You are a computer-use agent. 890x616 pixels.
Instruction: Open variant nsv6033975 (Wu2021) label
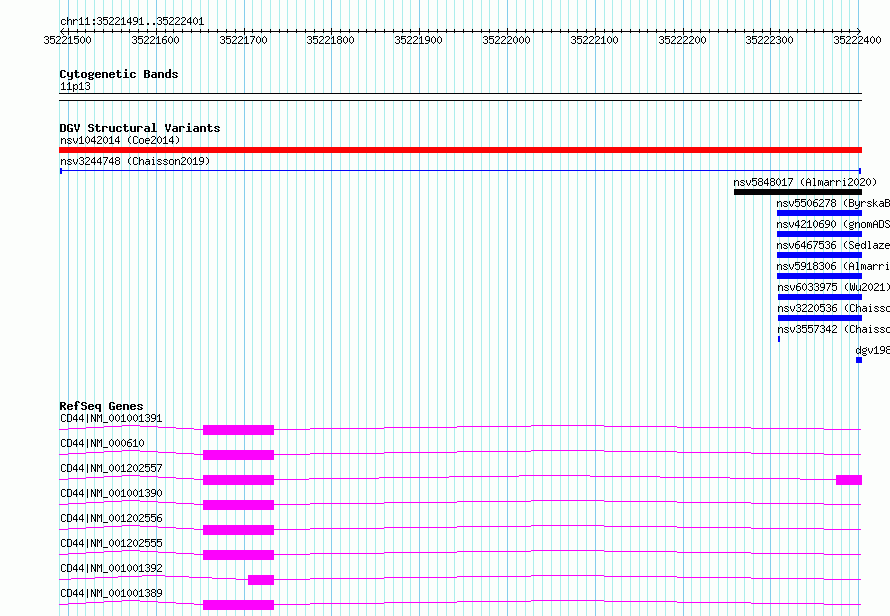point(833,287)
